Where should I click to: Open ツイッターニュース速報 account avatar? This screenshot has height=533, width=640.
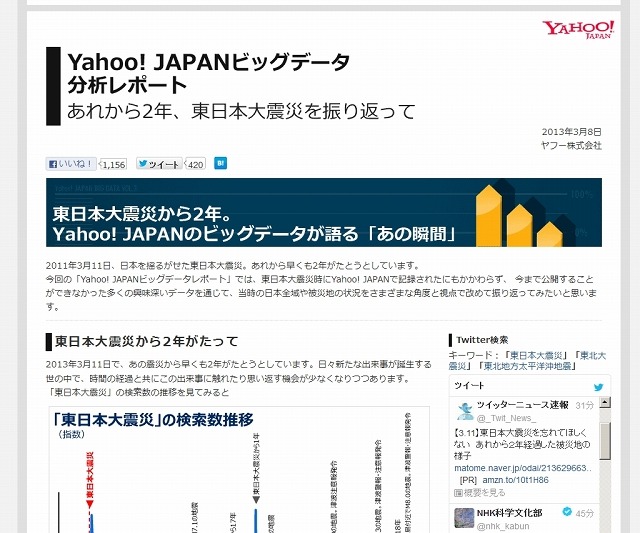pos(464,411)
